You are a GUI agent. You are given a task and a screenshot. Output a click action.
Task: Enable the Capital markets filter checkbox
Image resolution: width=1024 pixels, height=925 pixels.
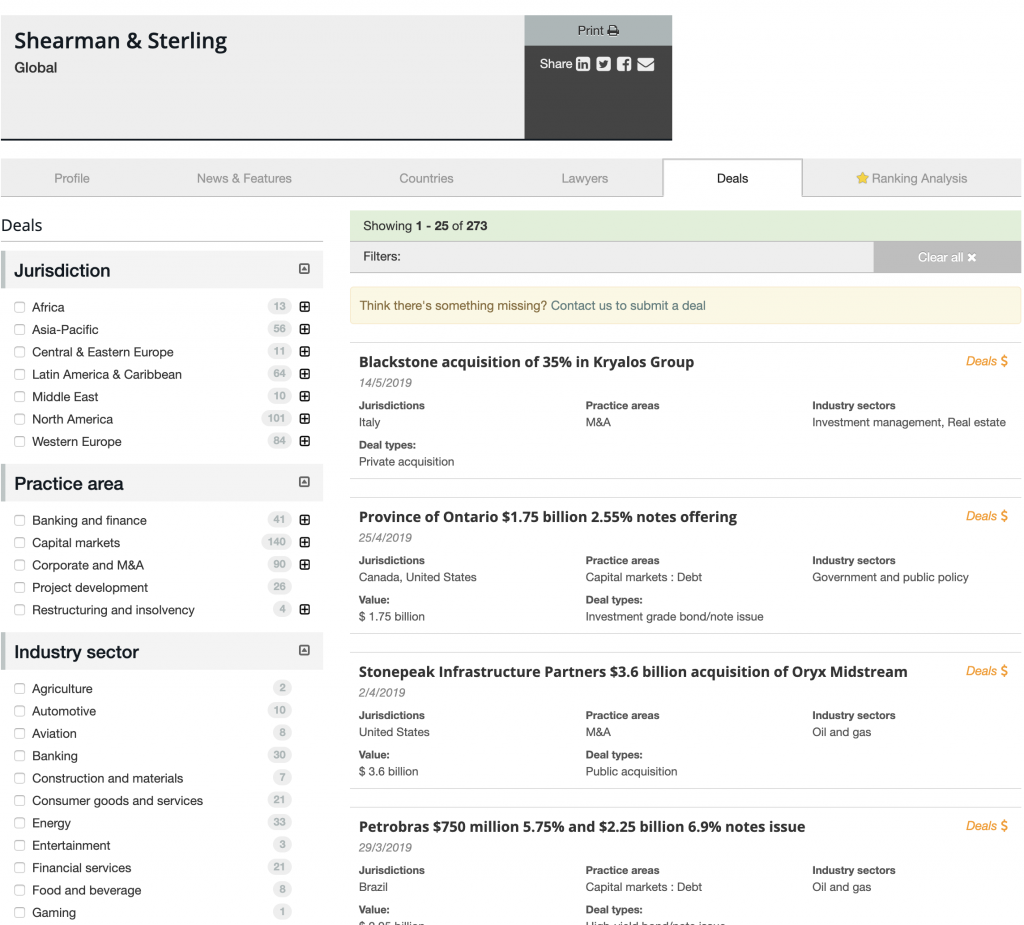[20, 543]
